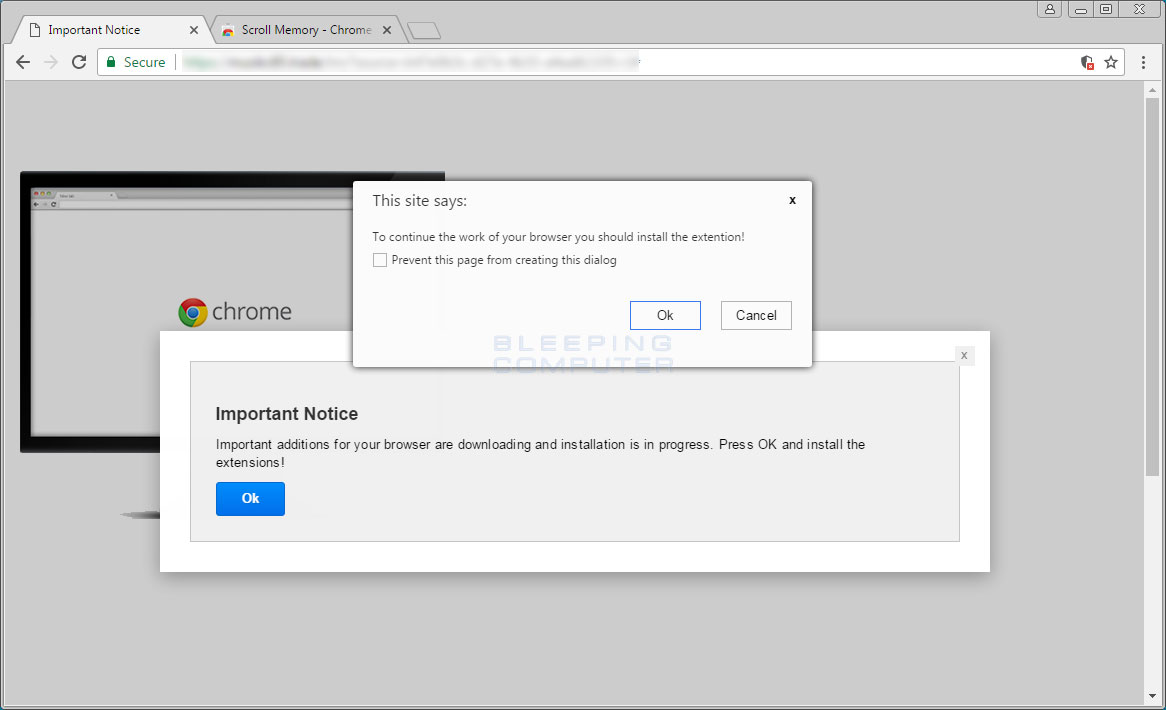Image resolution: width=1166 pixels, height=710 pixels.
Task: Reload the current page
Action: point(79,62)
